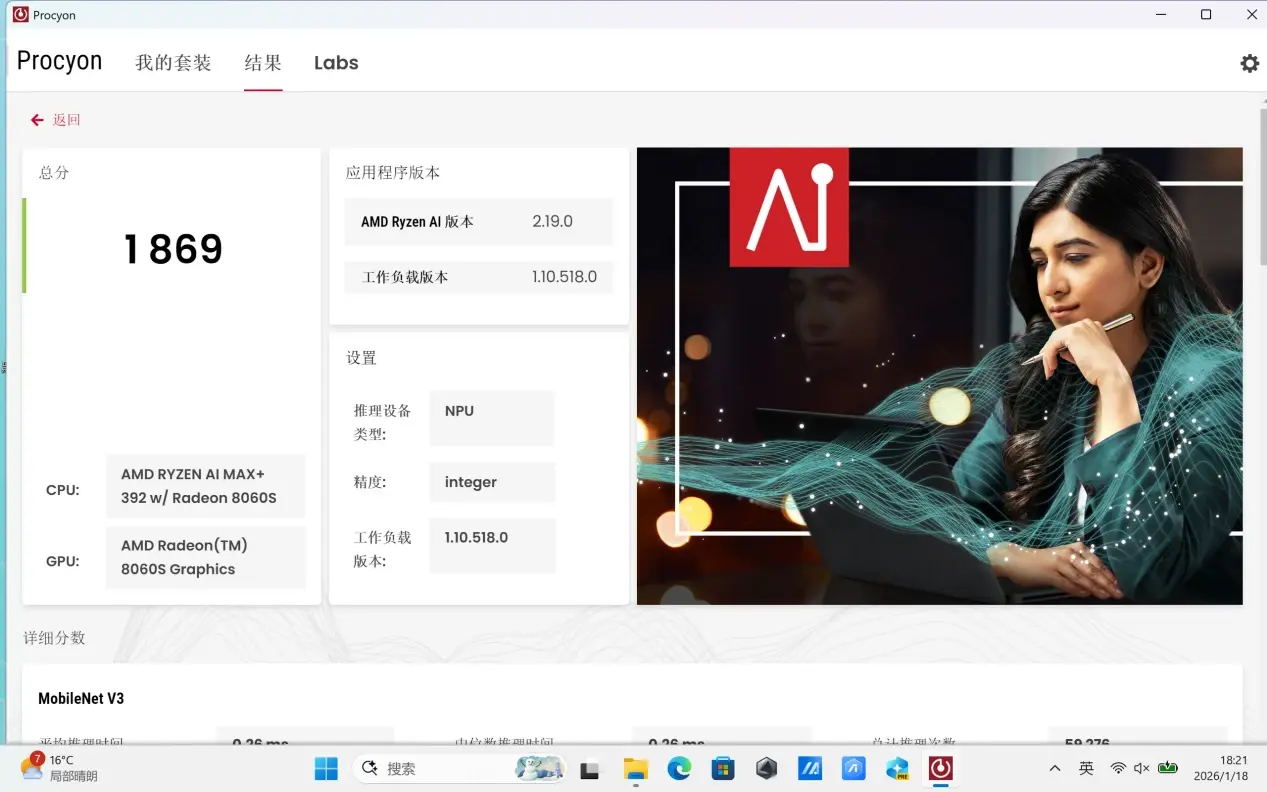Click the 工作负载版本 1.10.518.0 row
This screenshot has width=1267, height=792.
(478, 277)
